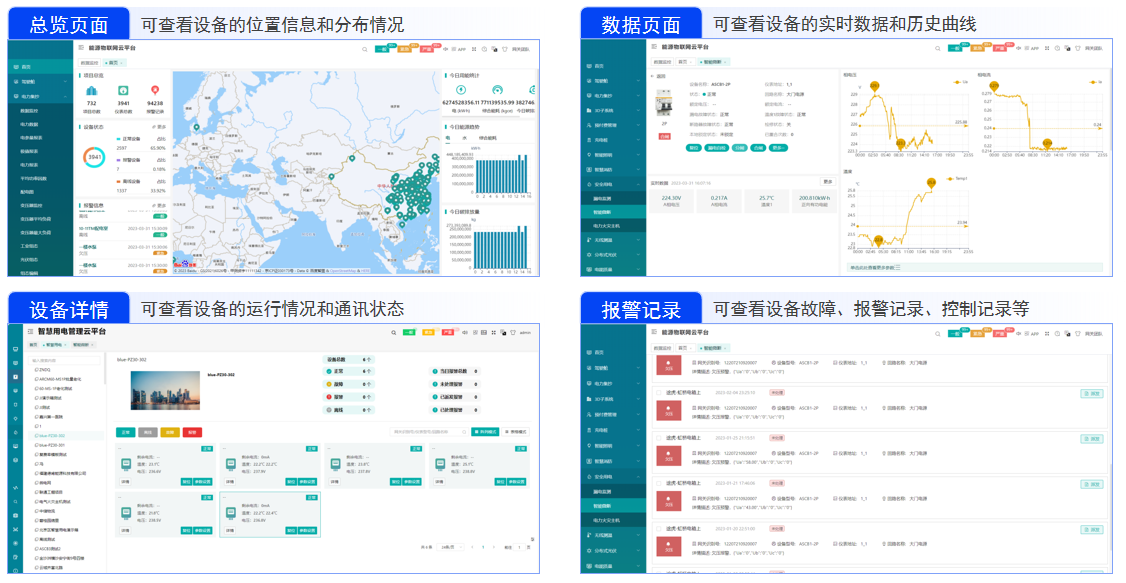
Task: Open green 一般 alarm badge in 总览页面
Action: (x=384, y=50)
